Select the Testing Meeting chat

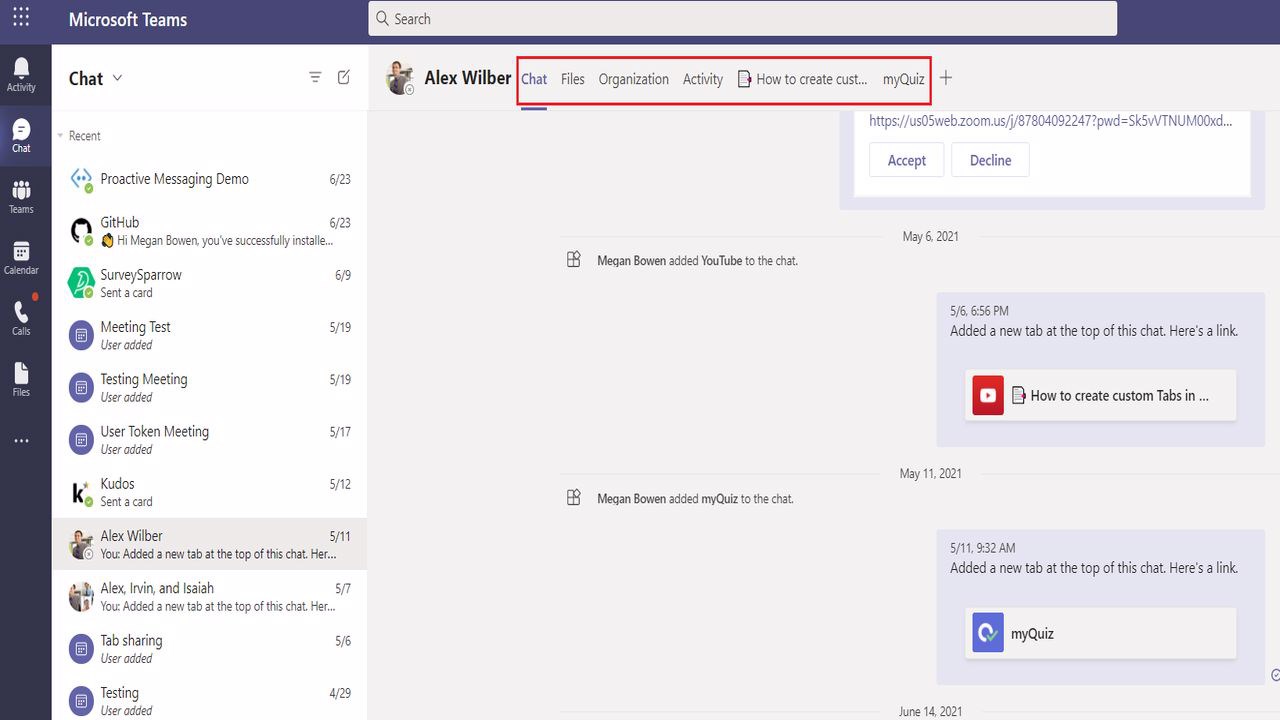210,387
